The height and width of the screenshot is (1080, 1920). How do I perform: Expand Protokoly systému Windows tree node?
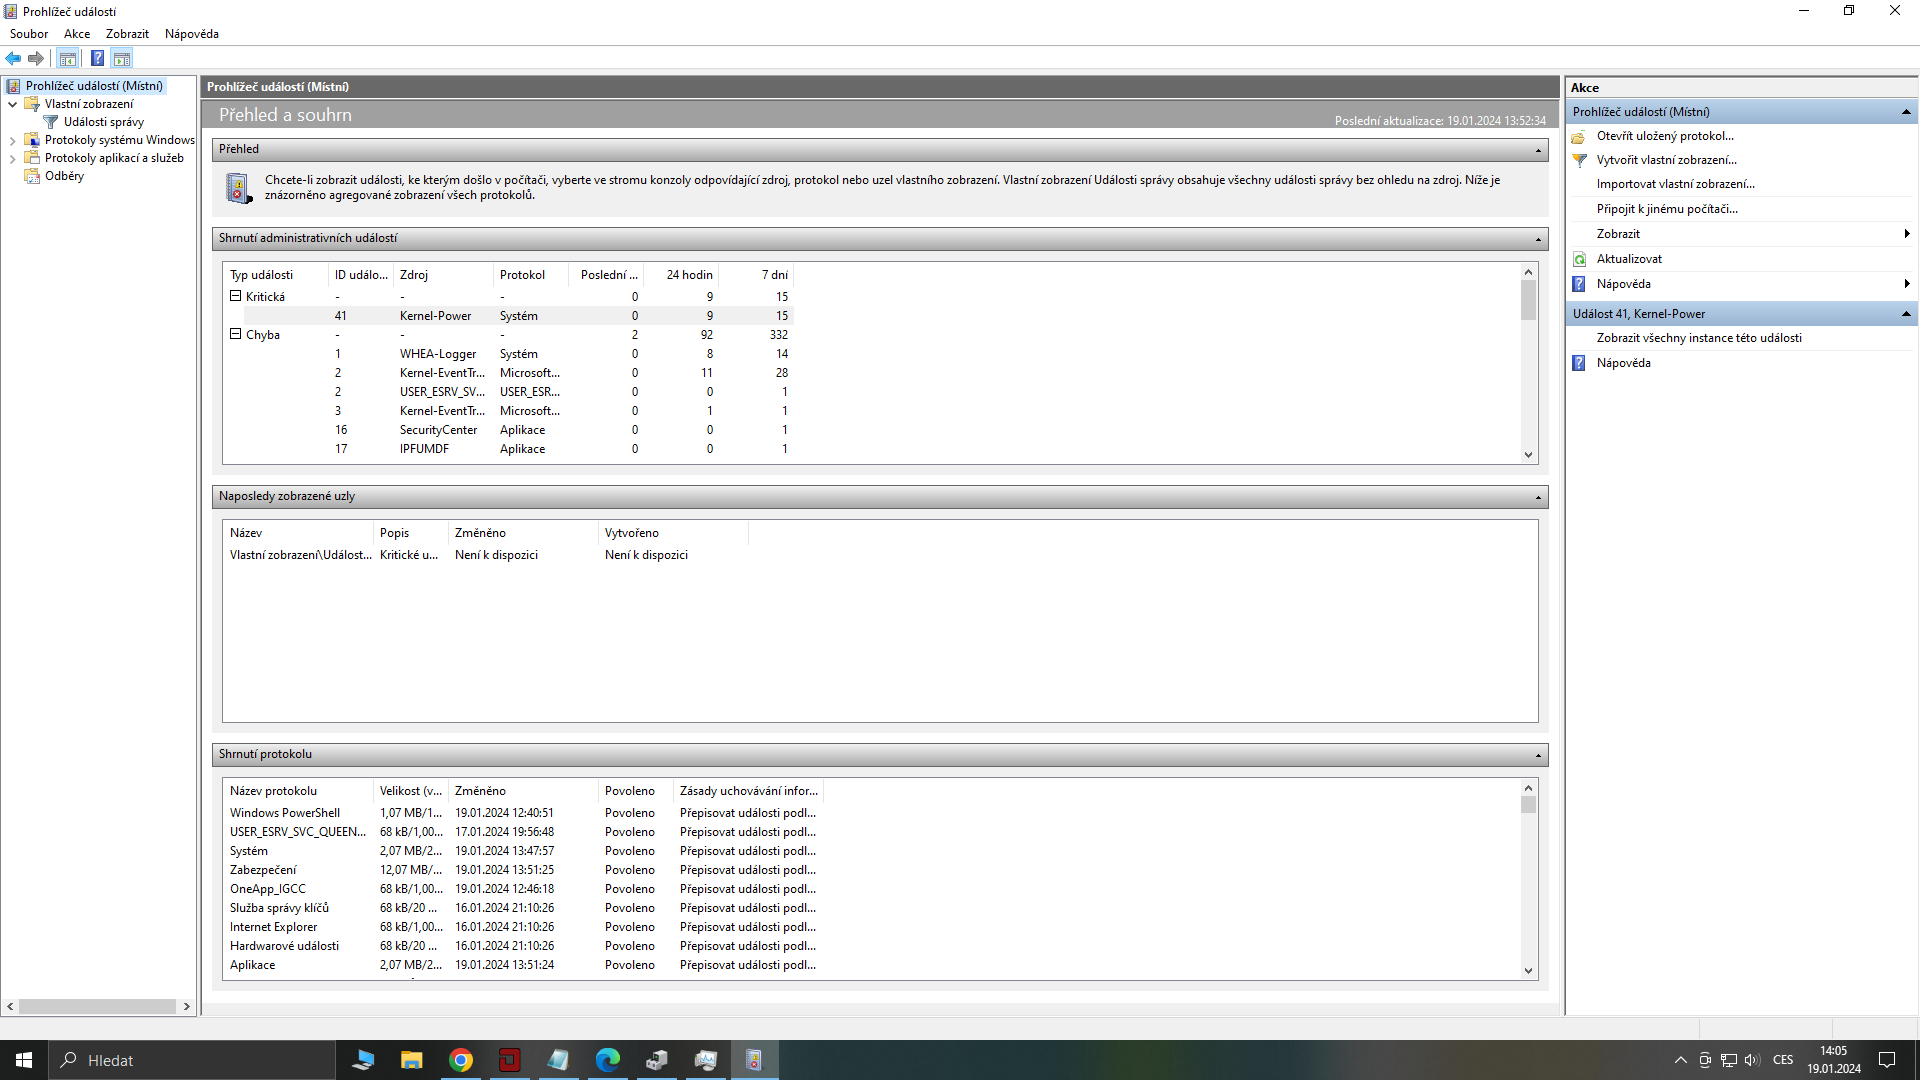[x=12, y=141]
